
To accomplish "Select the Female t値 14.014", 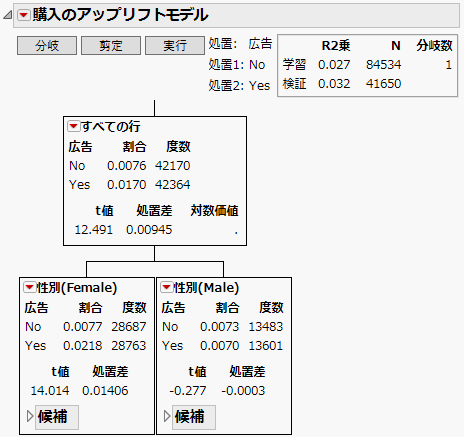I will click(50, 391).
